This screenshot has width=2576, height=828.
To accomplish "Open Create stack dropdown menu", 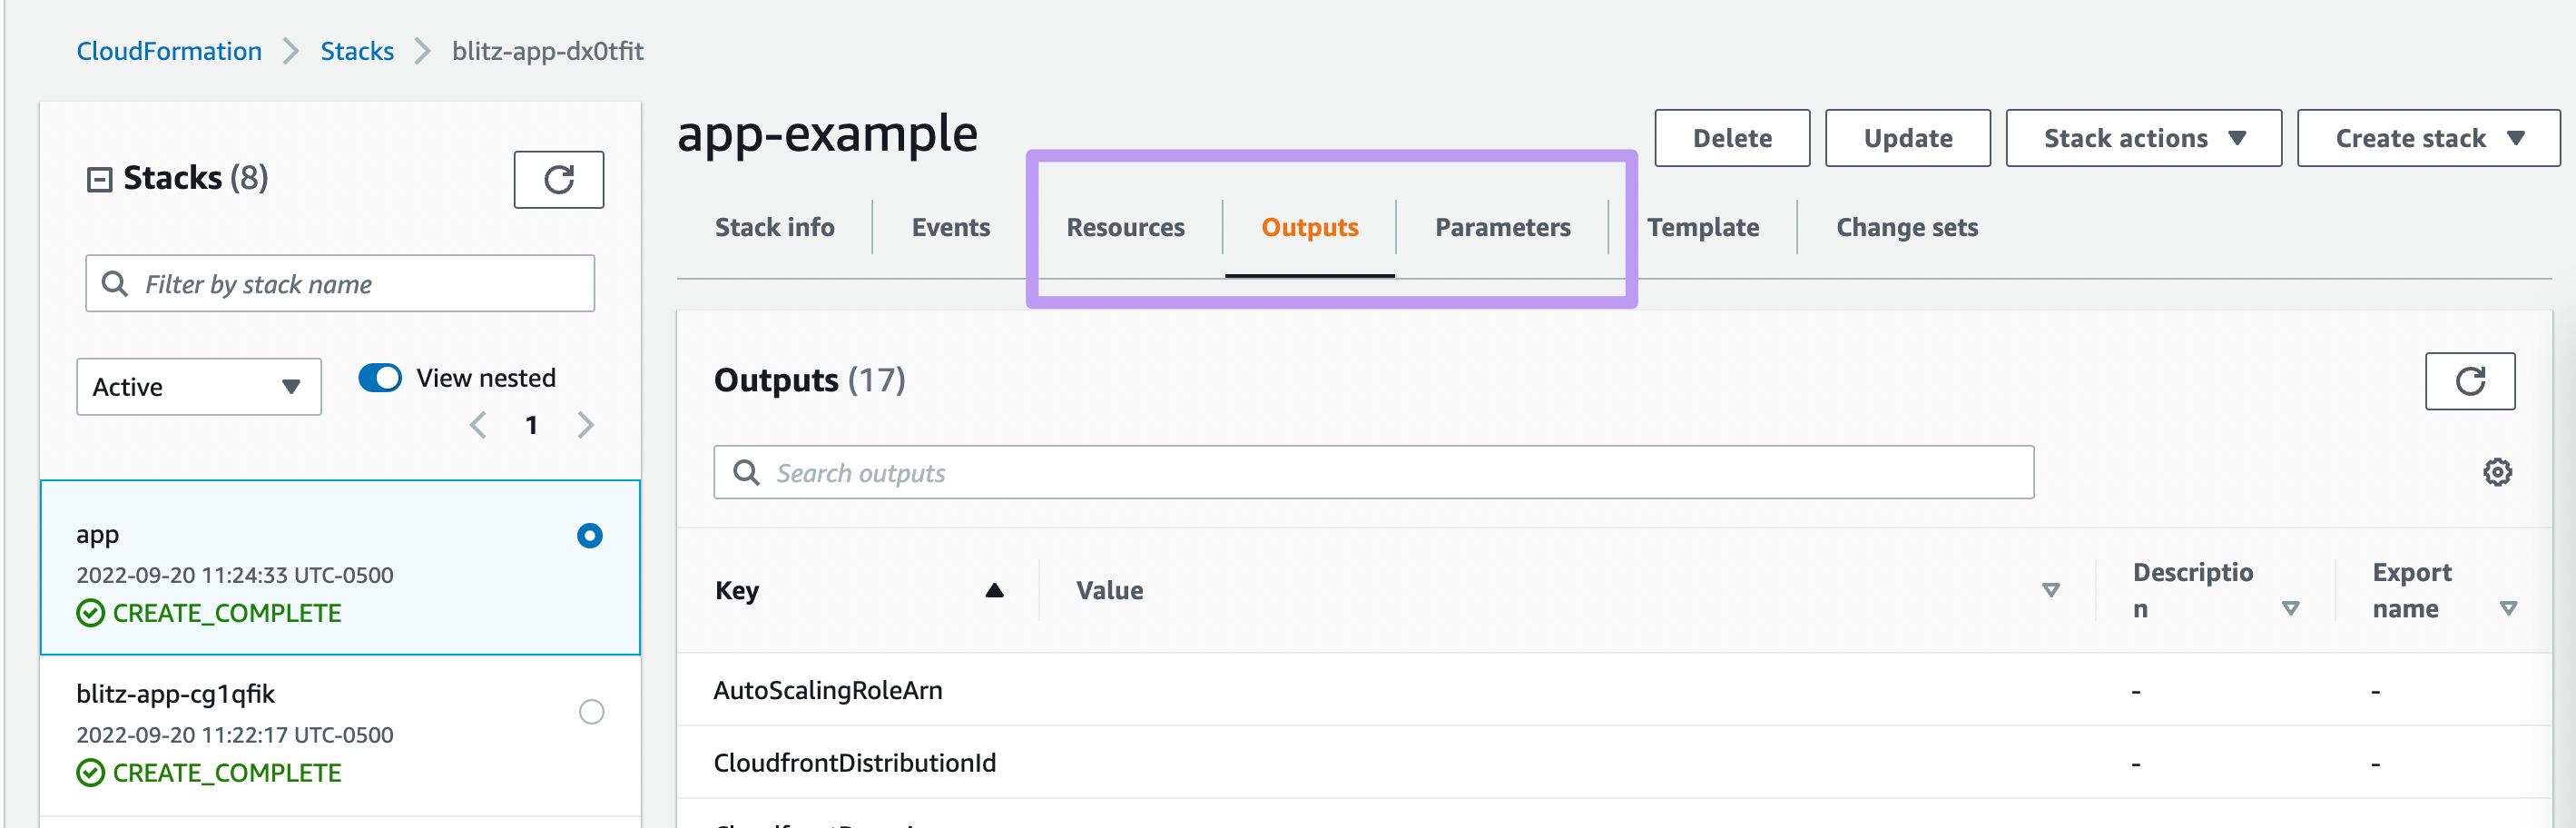I will pos(2428,138).
